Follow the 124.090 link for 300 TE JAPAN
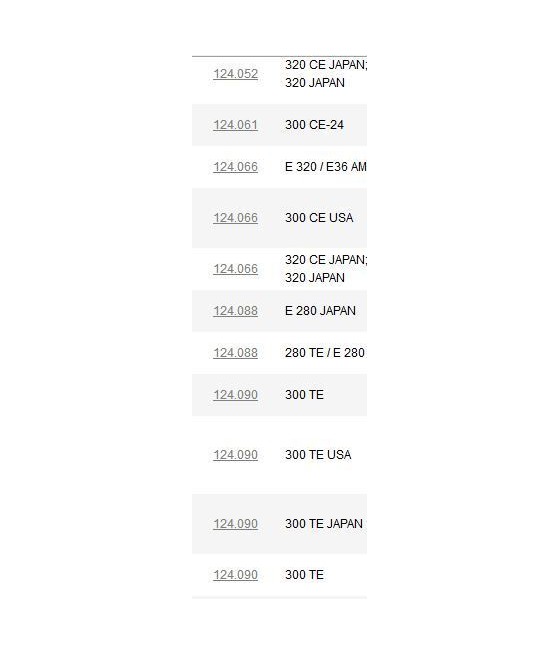Image resolution: width=560 pixels, height=655 pixels. pyautogui.click(x=236, y=523)
